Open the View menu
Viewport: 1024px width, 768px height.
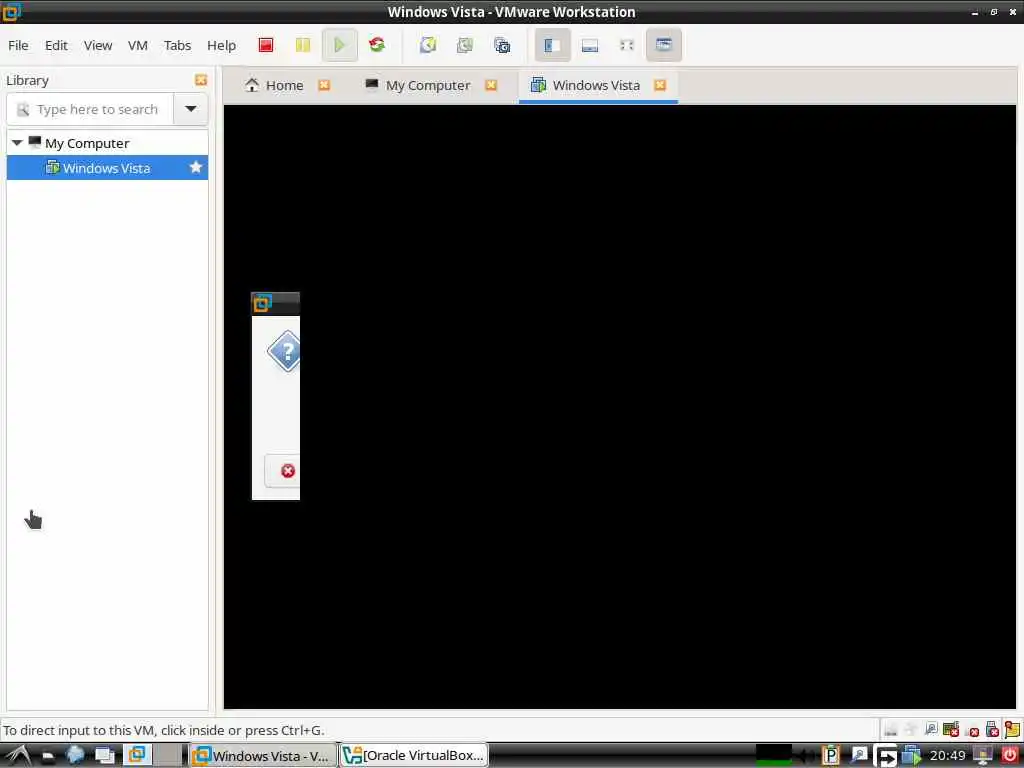(98, 45)
